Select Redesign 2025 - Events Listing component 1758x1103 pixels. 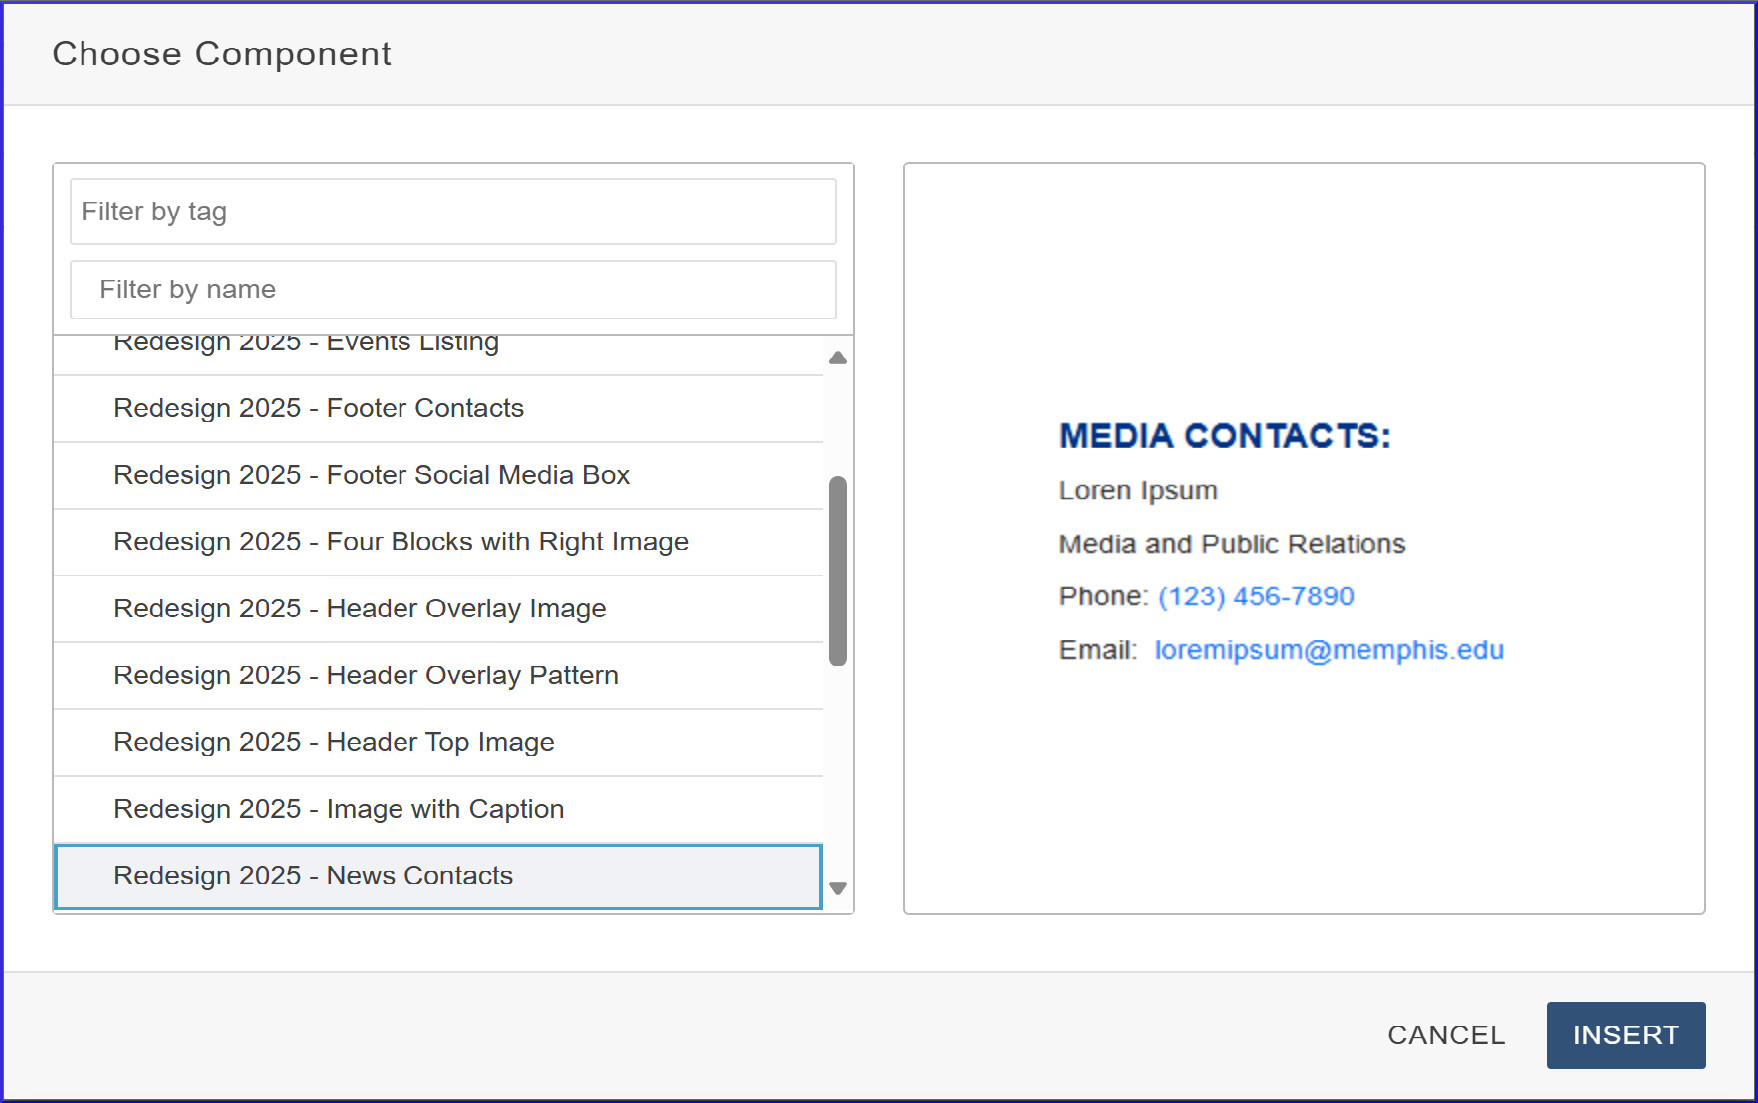(x=306, y=347)
